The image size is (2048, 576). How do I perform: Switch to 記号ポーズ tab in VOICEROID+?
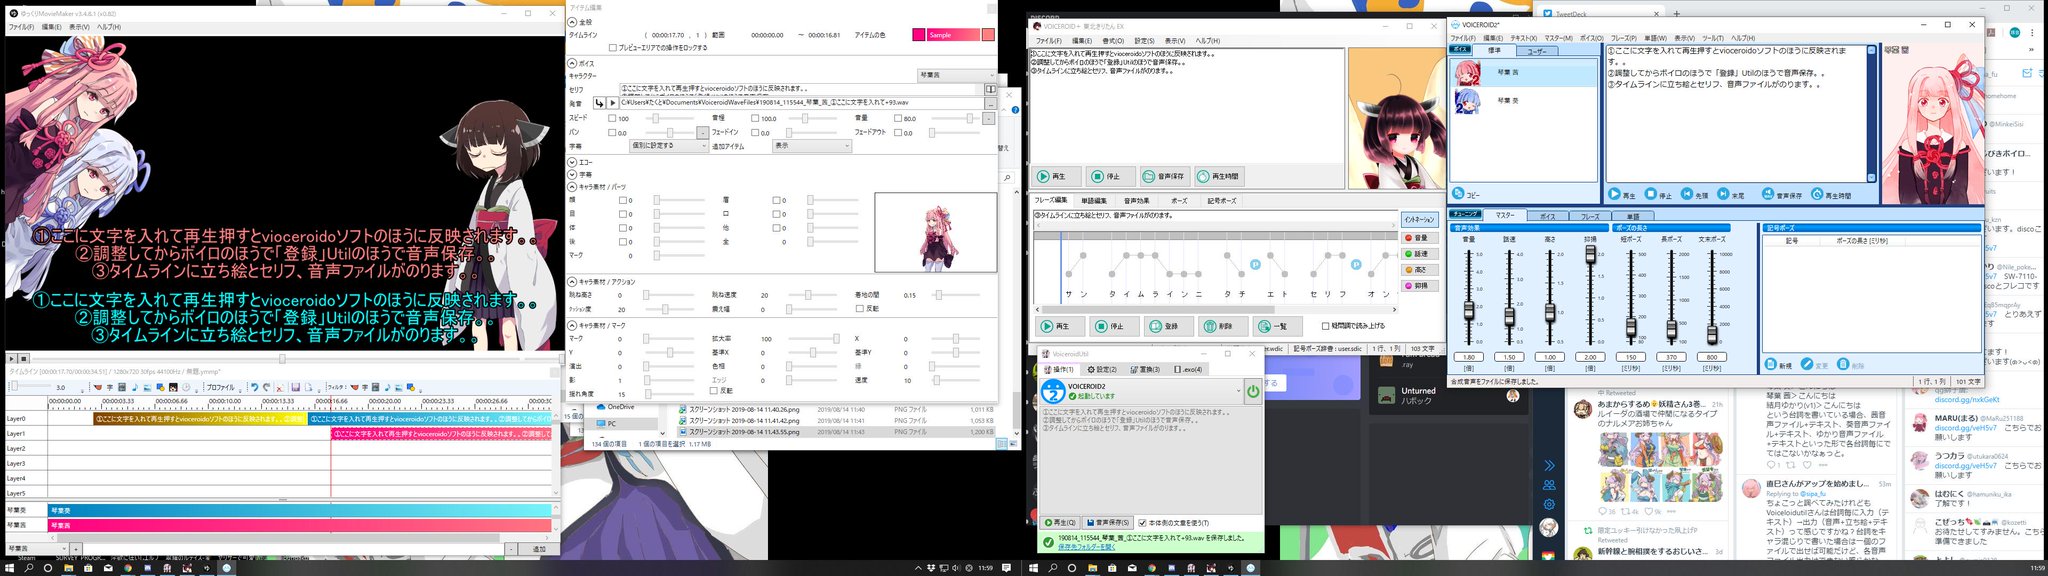pyautogui.click(x=1222, y=201)
